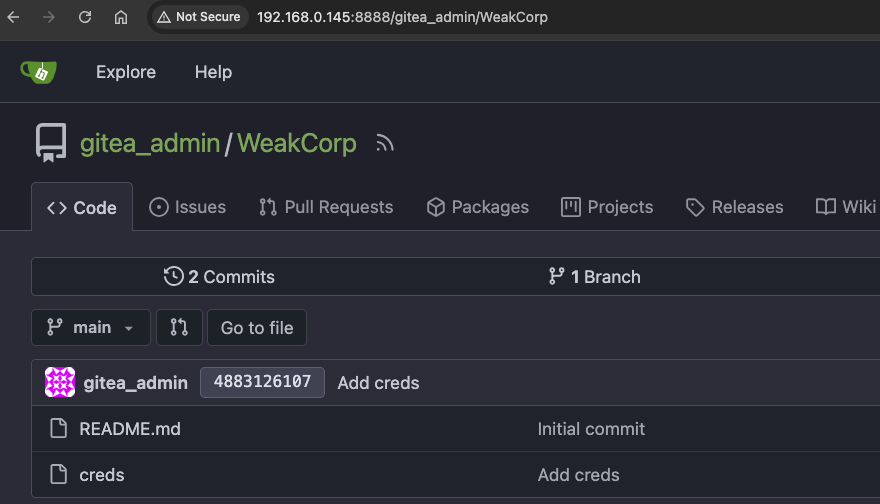Open the repository RSS feed icon
This screenshot has width=880, height=504.
[385, 144]
